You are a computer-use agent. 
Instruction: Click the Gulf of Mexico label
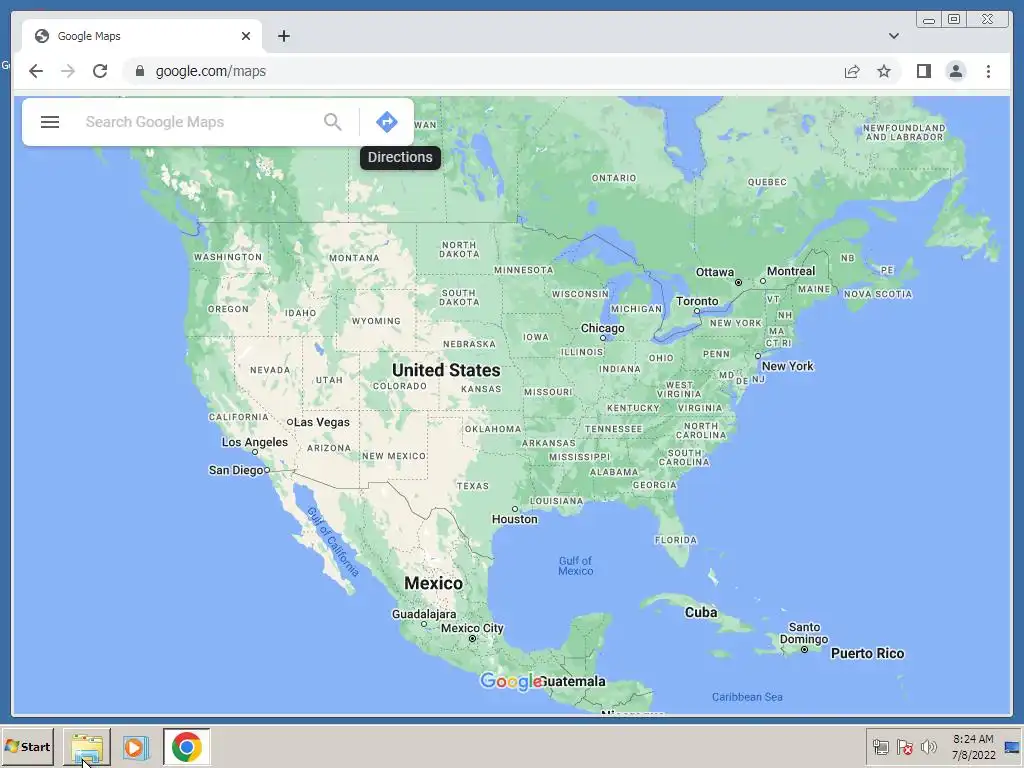click(x=575, y=566)
